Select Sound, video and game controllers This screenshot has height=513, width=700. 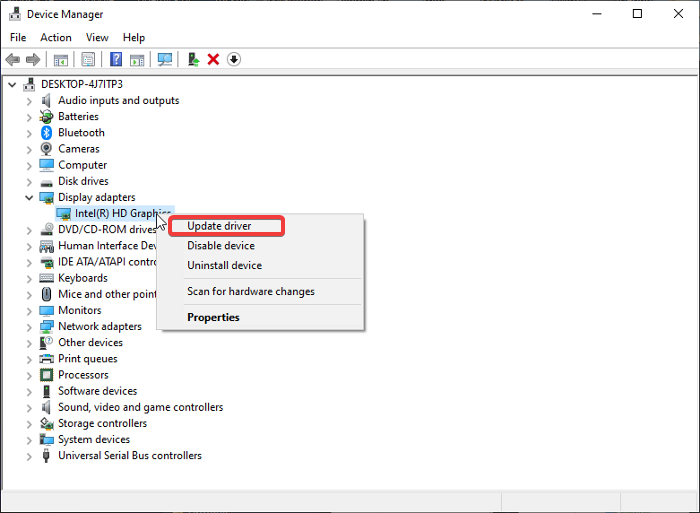point(140,408)
